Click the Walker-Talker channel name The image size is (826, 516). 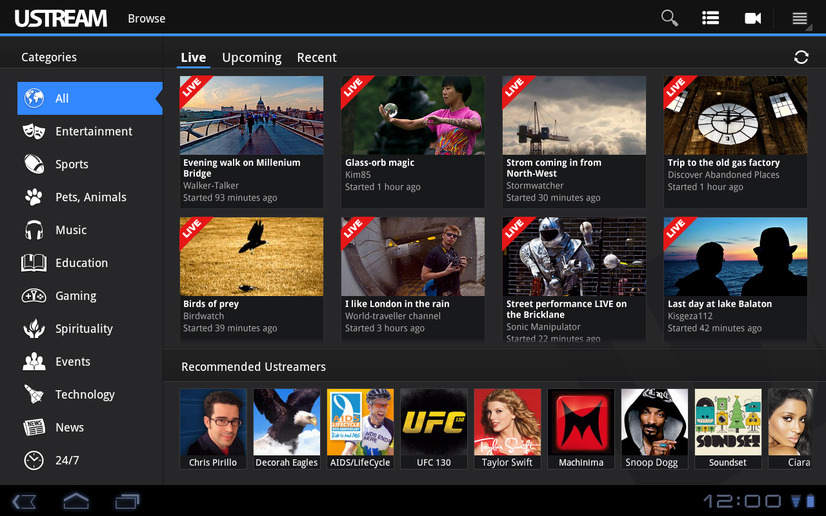click(x=211, y=185)
